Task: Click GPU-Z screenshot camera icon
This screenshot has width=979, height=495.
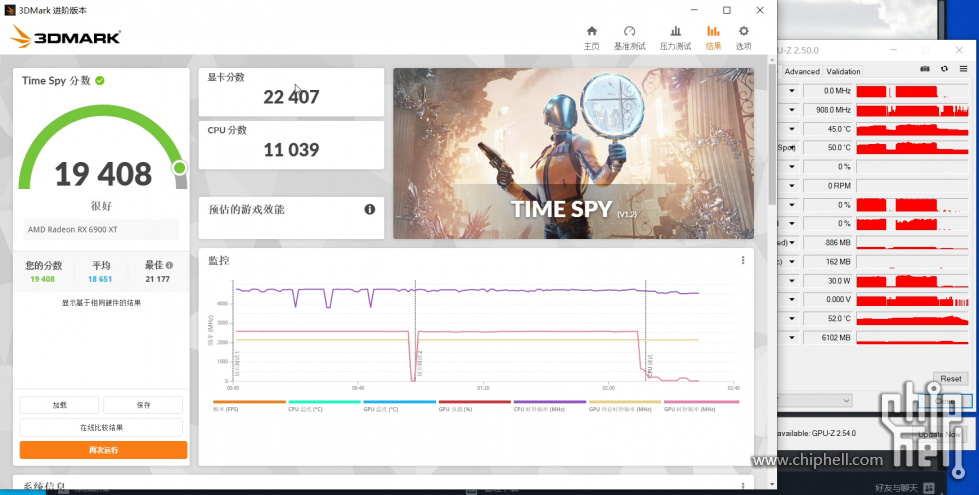Action: 925,69
